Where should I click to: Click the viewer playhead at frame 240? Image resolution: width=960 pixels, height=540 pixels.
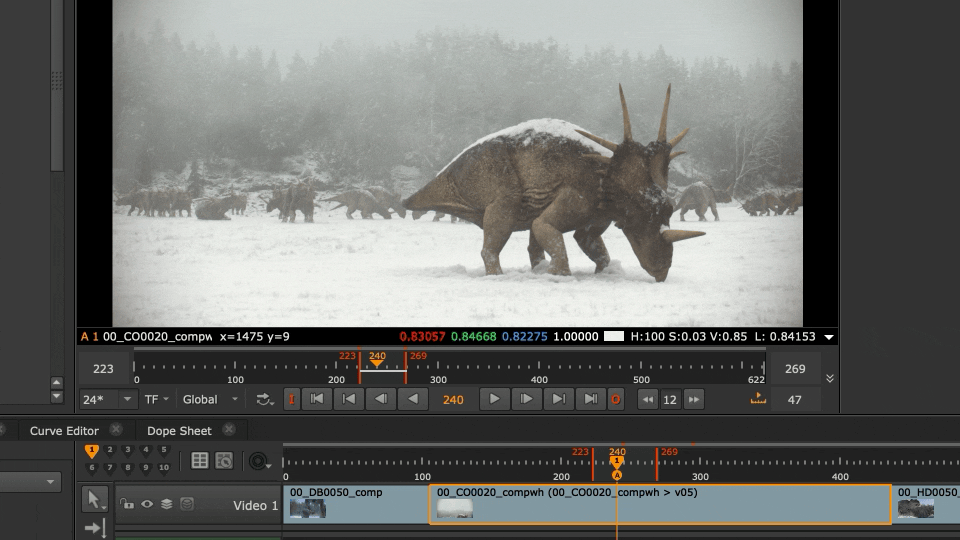tap(377, 363)
